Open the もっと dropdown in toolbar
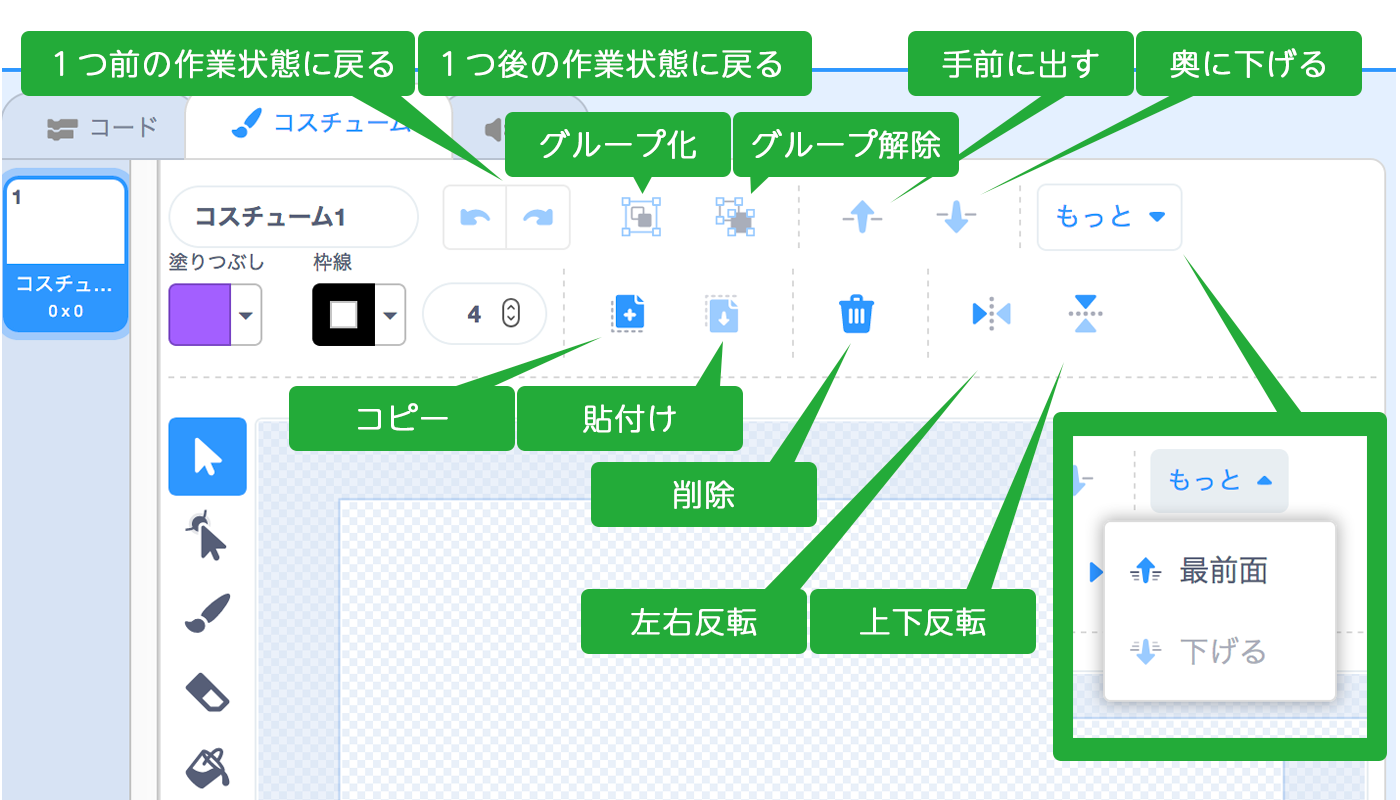Image resolution: width=1400 pixels, height=800 pixels. [x=1109, y=217]
